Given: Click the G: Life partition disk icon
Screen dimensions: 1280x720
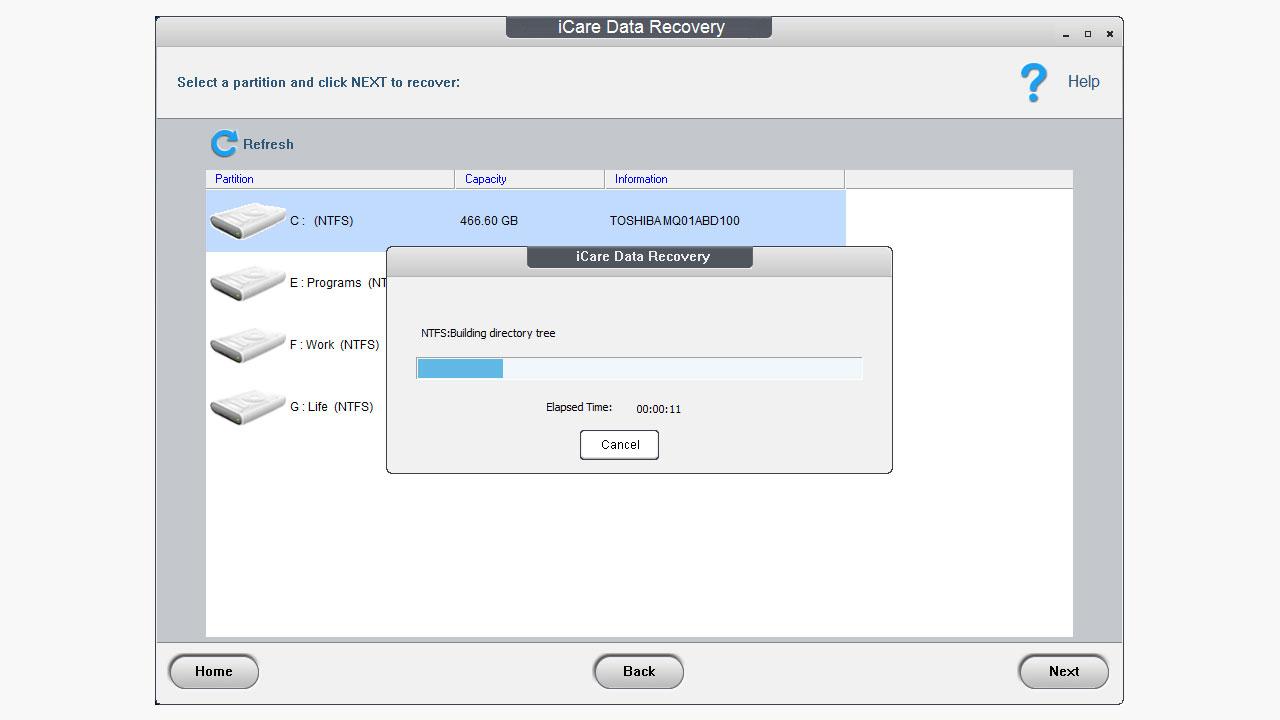Looking at the screenshot, I should tap(247, 405).
